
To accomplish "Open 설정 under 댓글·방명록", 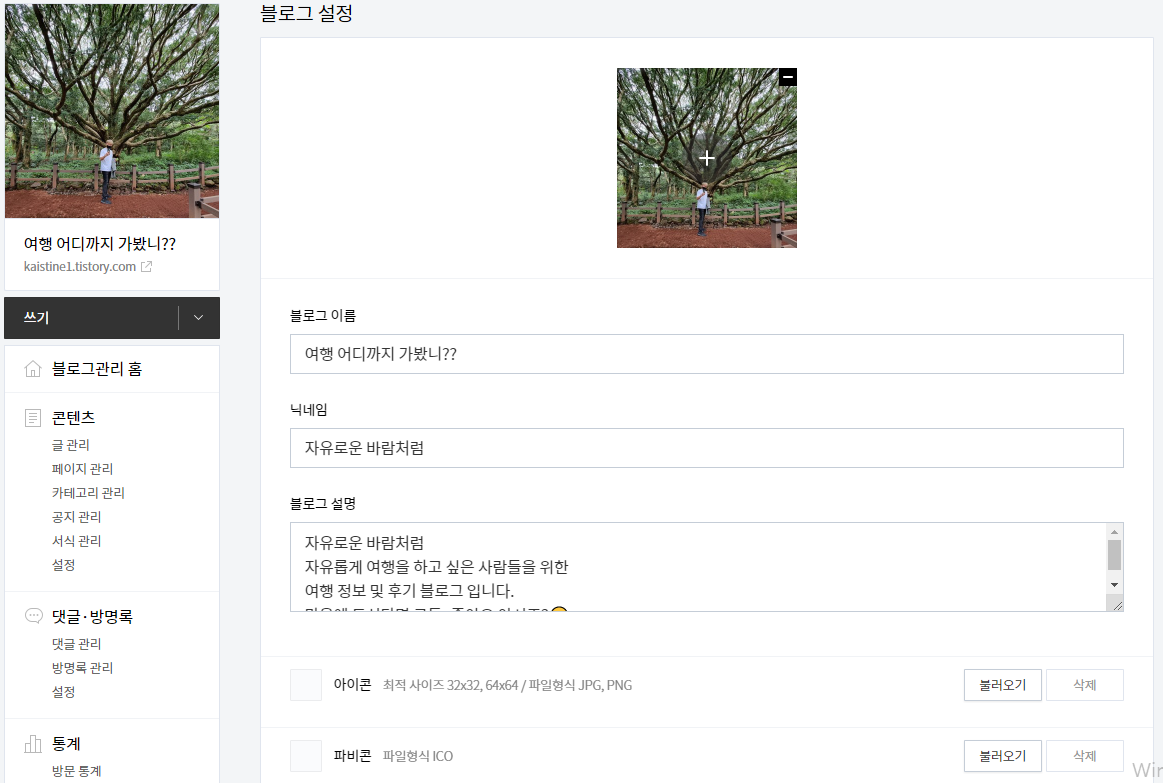I will pyautogui.click(x=63, y=692).
